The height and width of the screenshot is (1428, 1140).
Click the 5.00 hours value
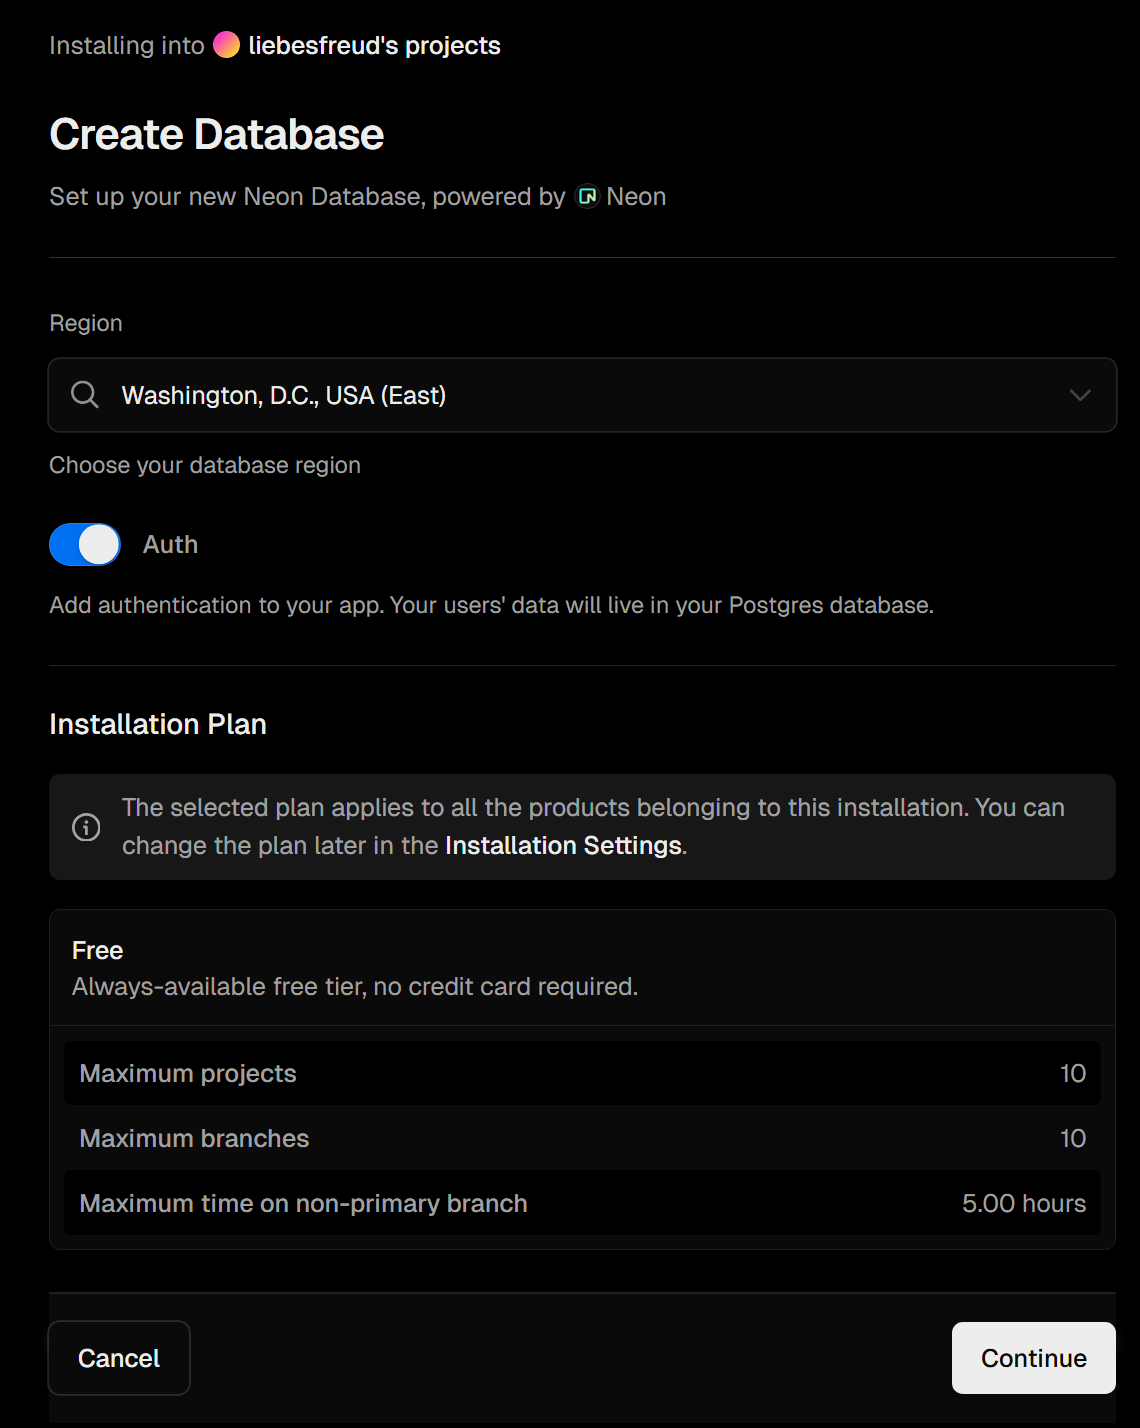tap(1023, 1203)
